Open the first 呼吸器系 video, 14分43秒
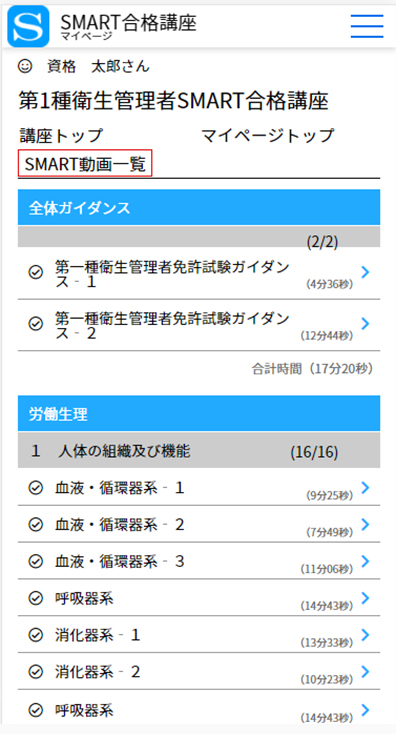 [x=199, y=598]
